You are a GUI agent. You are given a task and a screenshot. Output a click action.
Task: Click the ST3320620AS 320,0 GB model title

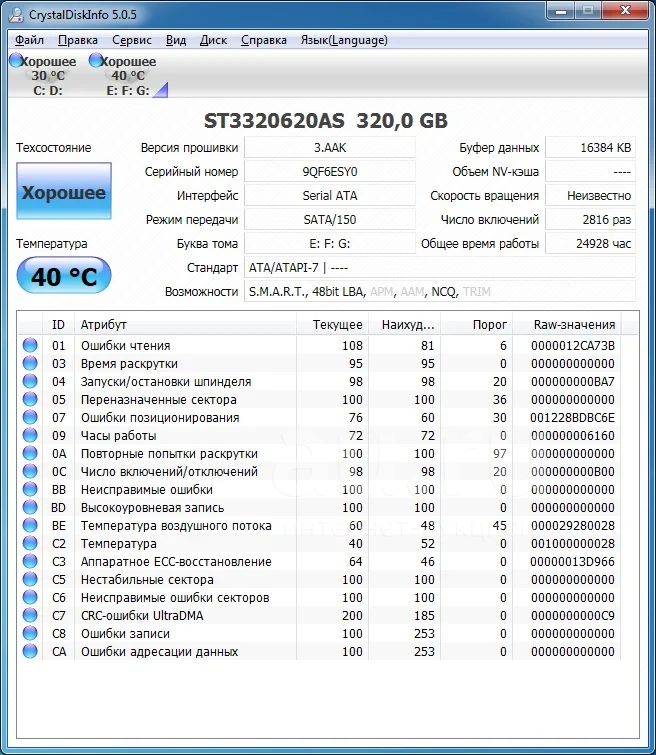(326, 120)
